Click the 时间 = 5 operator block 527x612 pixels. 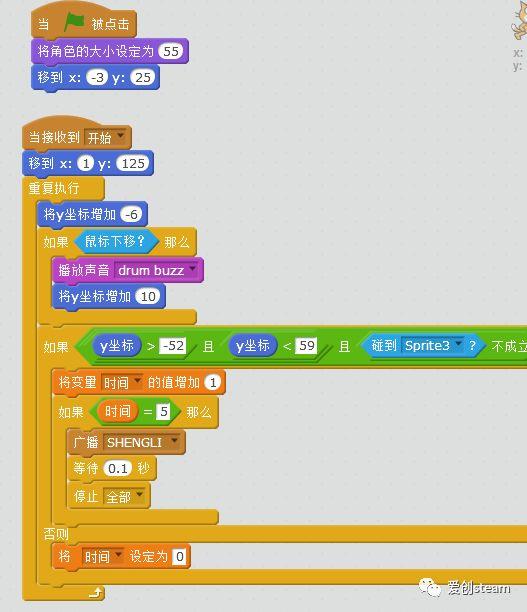(x=135, y=411)
